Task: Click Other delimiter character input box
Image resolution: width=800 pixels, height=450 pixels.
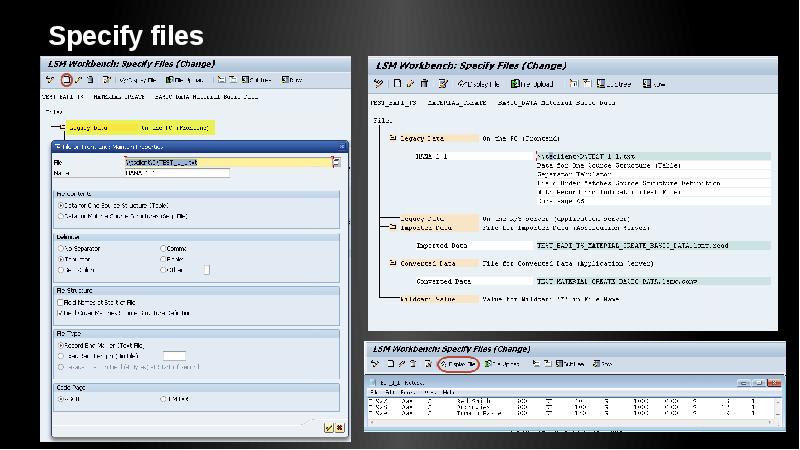Action: point(207,270)
